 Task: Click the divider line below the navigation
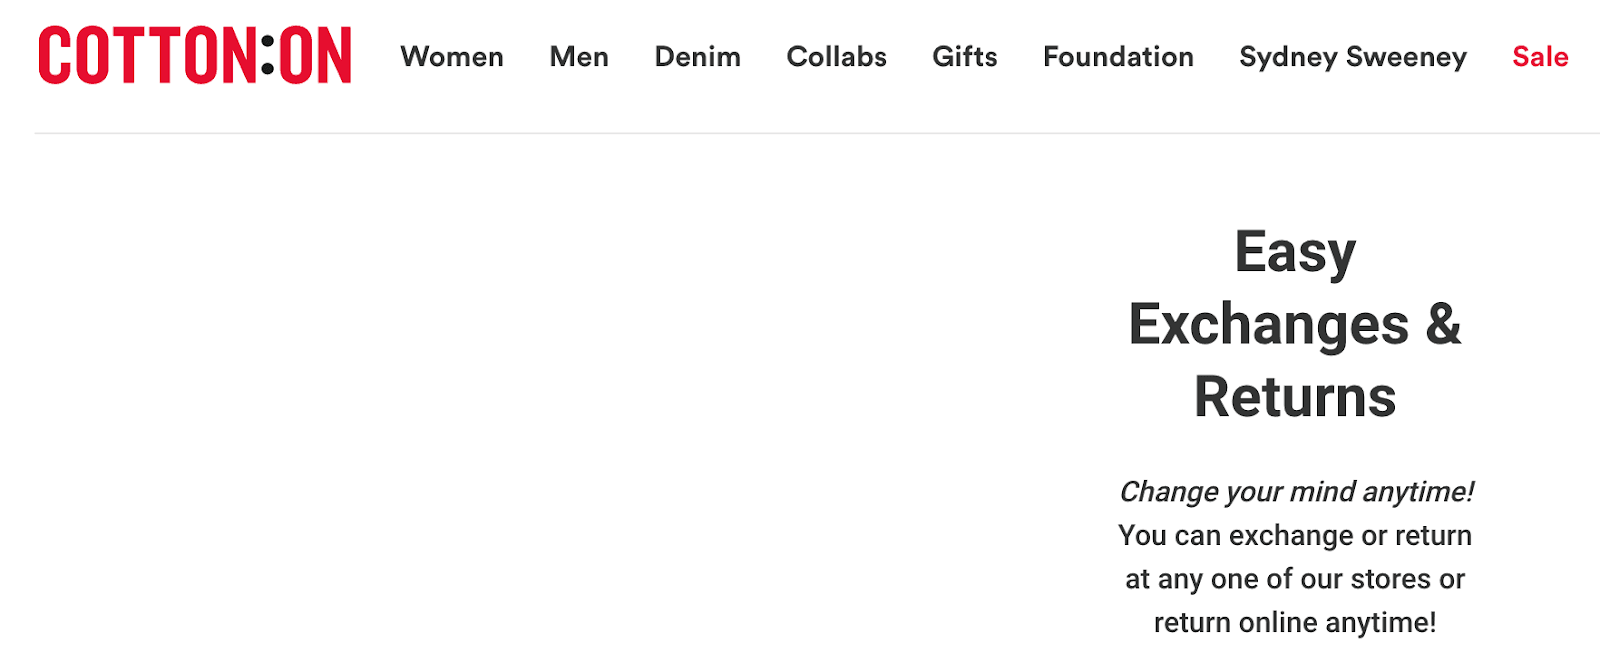(x=800, y=133)
